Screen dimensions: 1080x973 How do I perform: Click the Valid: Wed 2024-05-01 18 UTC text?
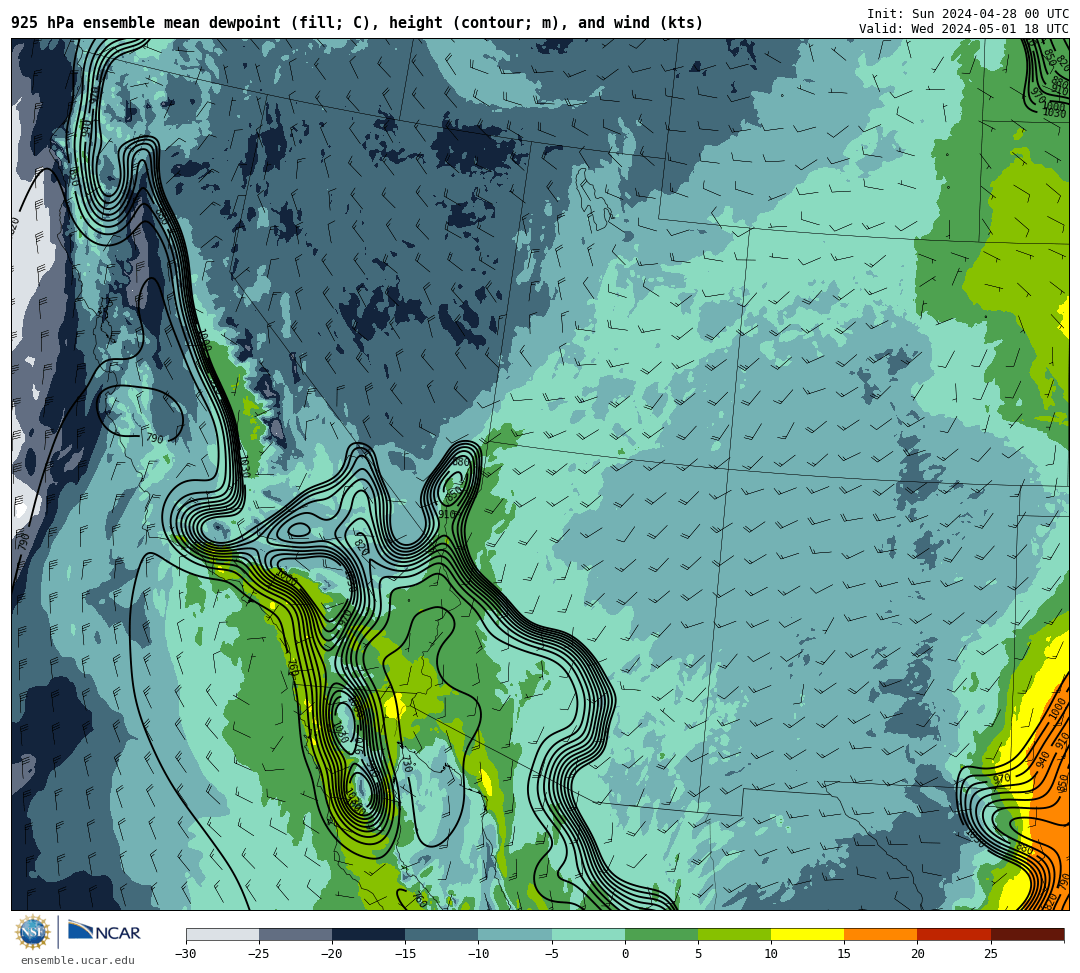(x=964, y=29)
